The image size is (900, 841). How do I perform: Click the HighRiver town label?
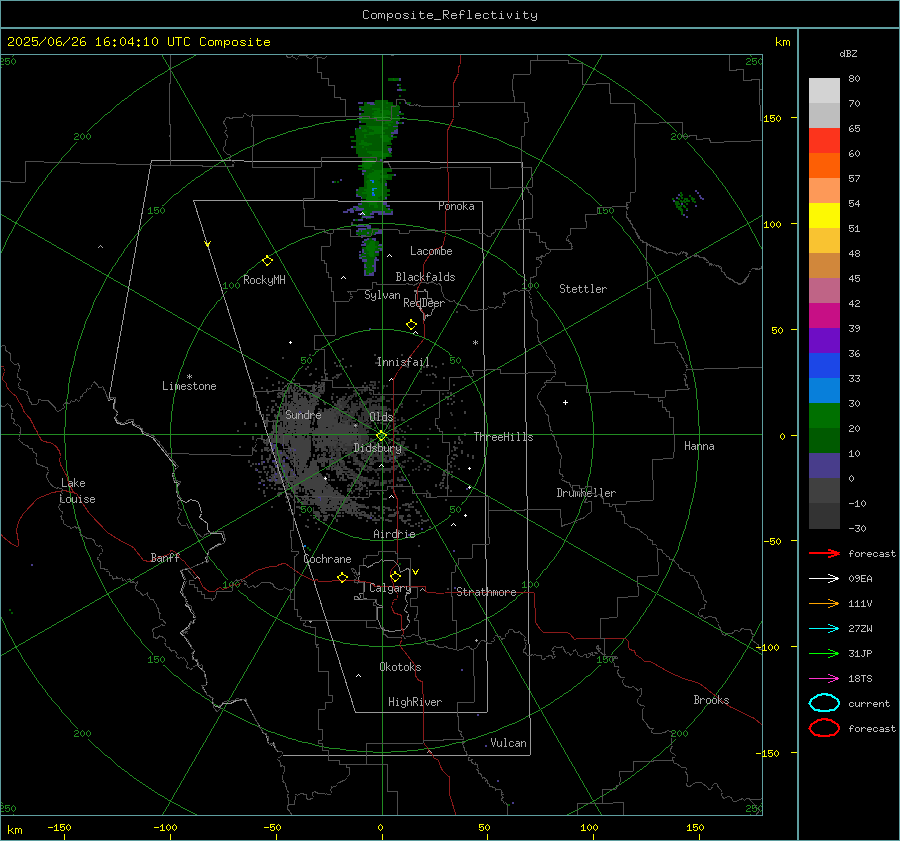click(x=415, y=702)
